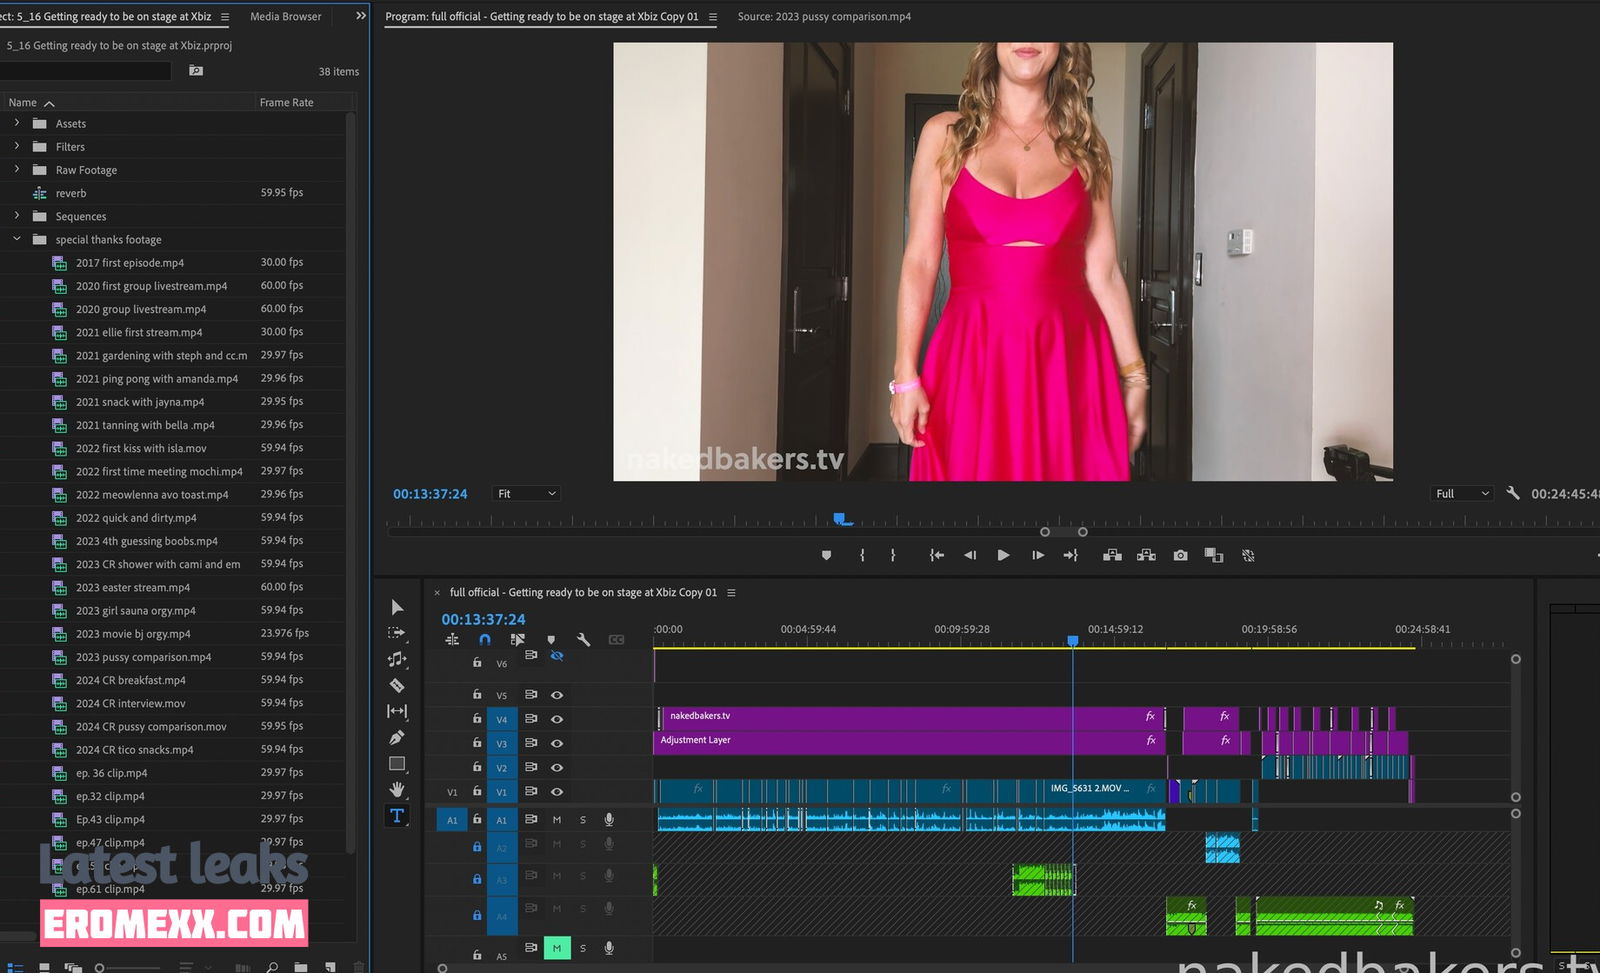
Task: Enable voice-over record on A1
Action: coord(609,819)
